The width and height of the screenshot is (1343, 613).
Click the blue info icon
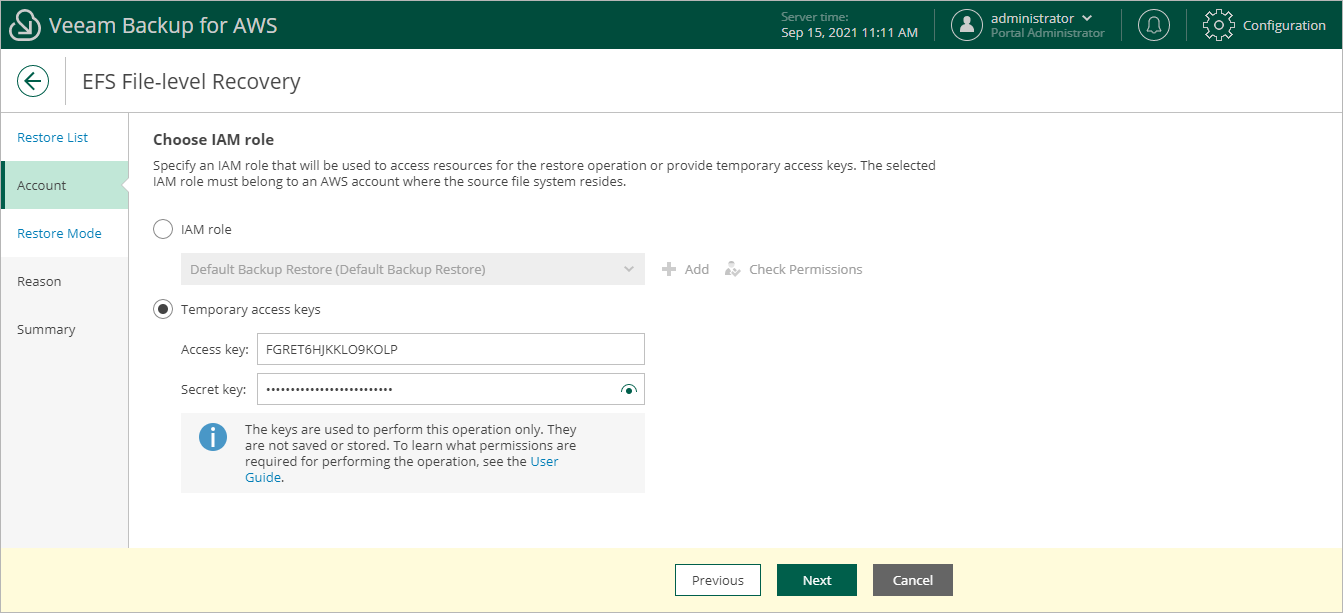click(x=213, y=437)
